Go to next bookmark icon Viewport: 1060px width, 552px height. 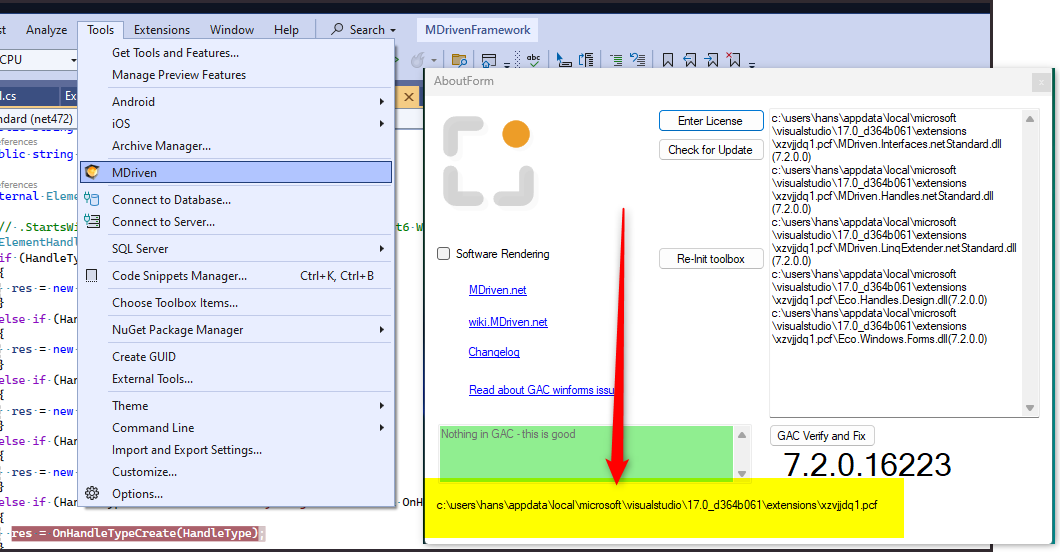click(712, 61)
